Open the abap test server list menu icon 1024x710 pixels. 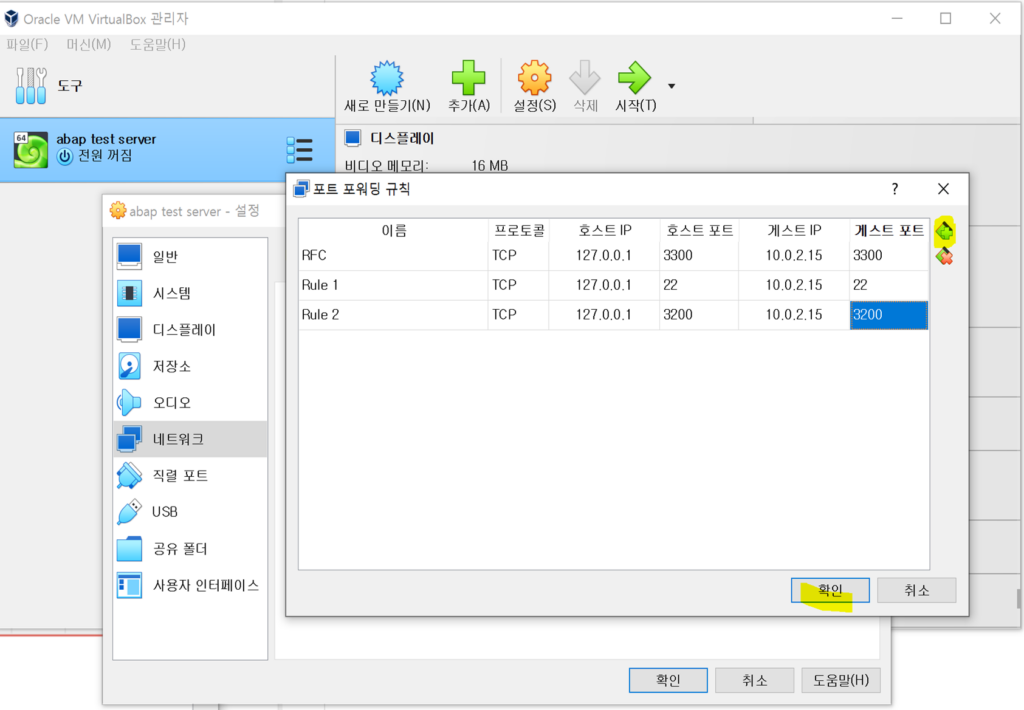click(x=300, y=150)
